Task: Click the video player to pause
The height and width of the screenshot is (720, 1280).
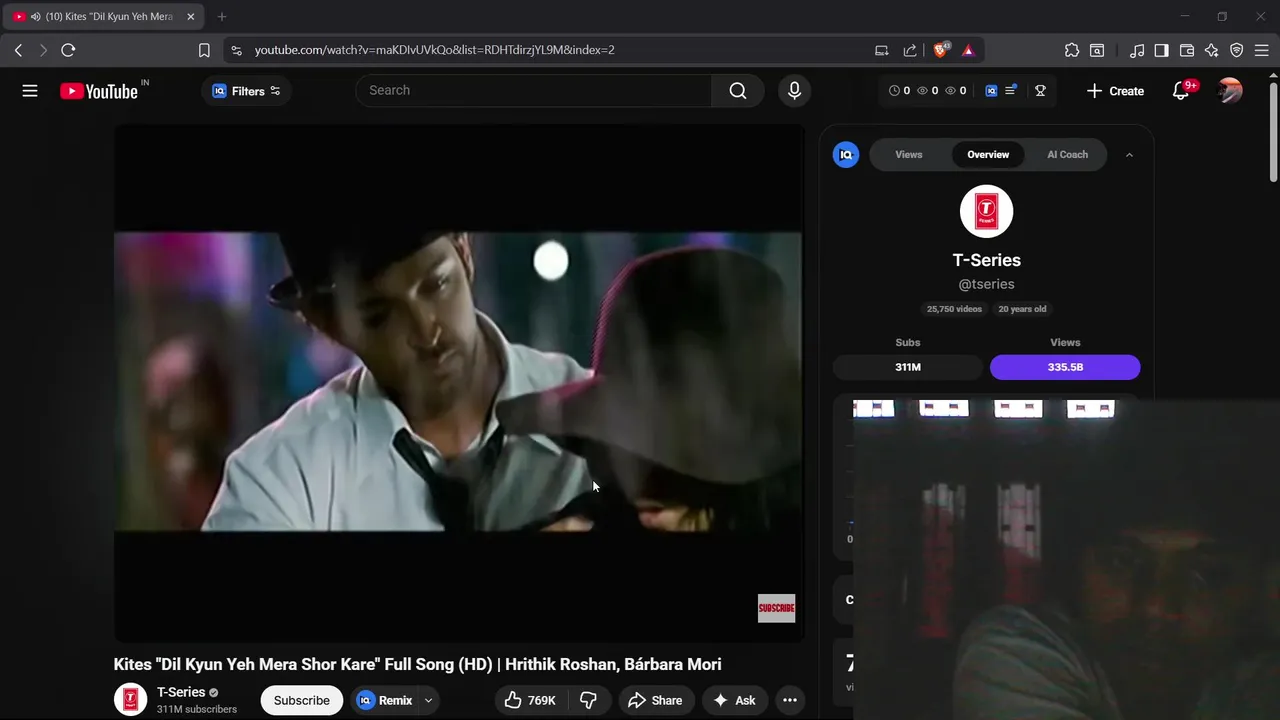Action: tap(458, 382)
